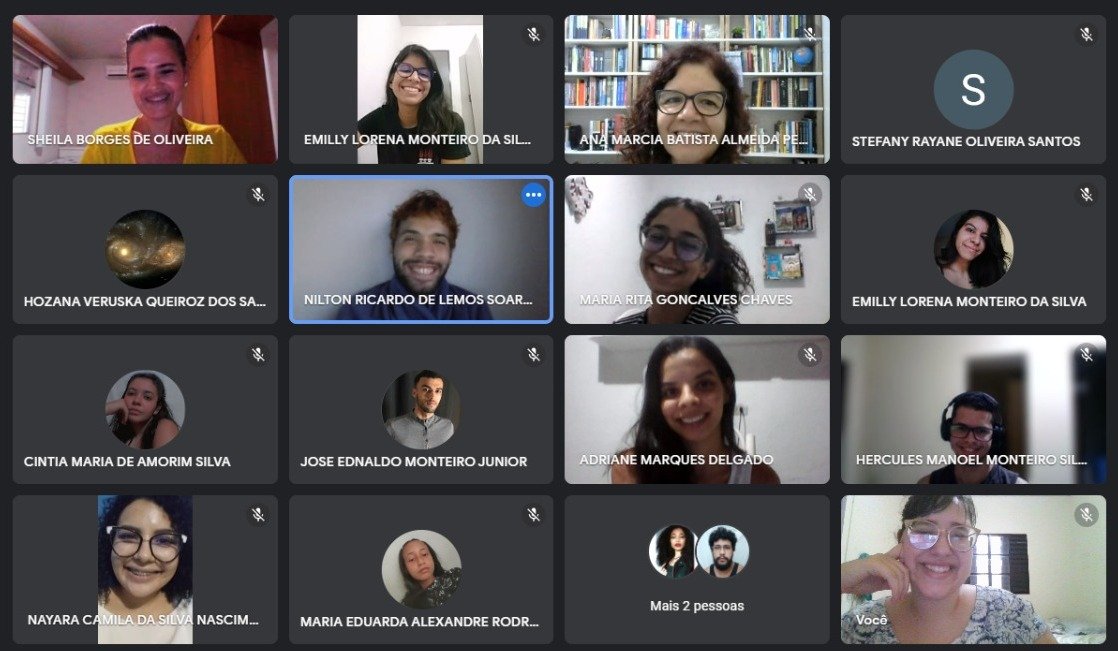Select Jose Ednaldo Monteiro Junior's profile picture
Image resolution: width=1118 pixels, height=651 pixels.
tap(421, 409)
